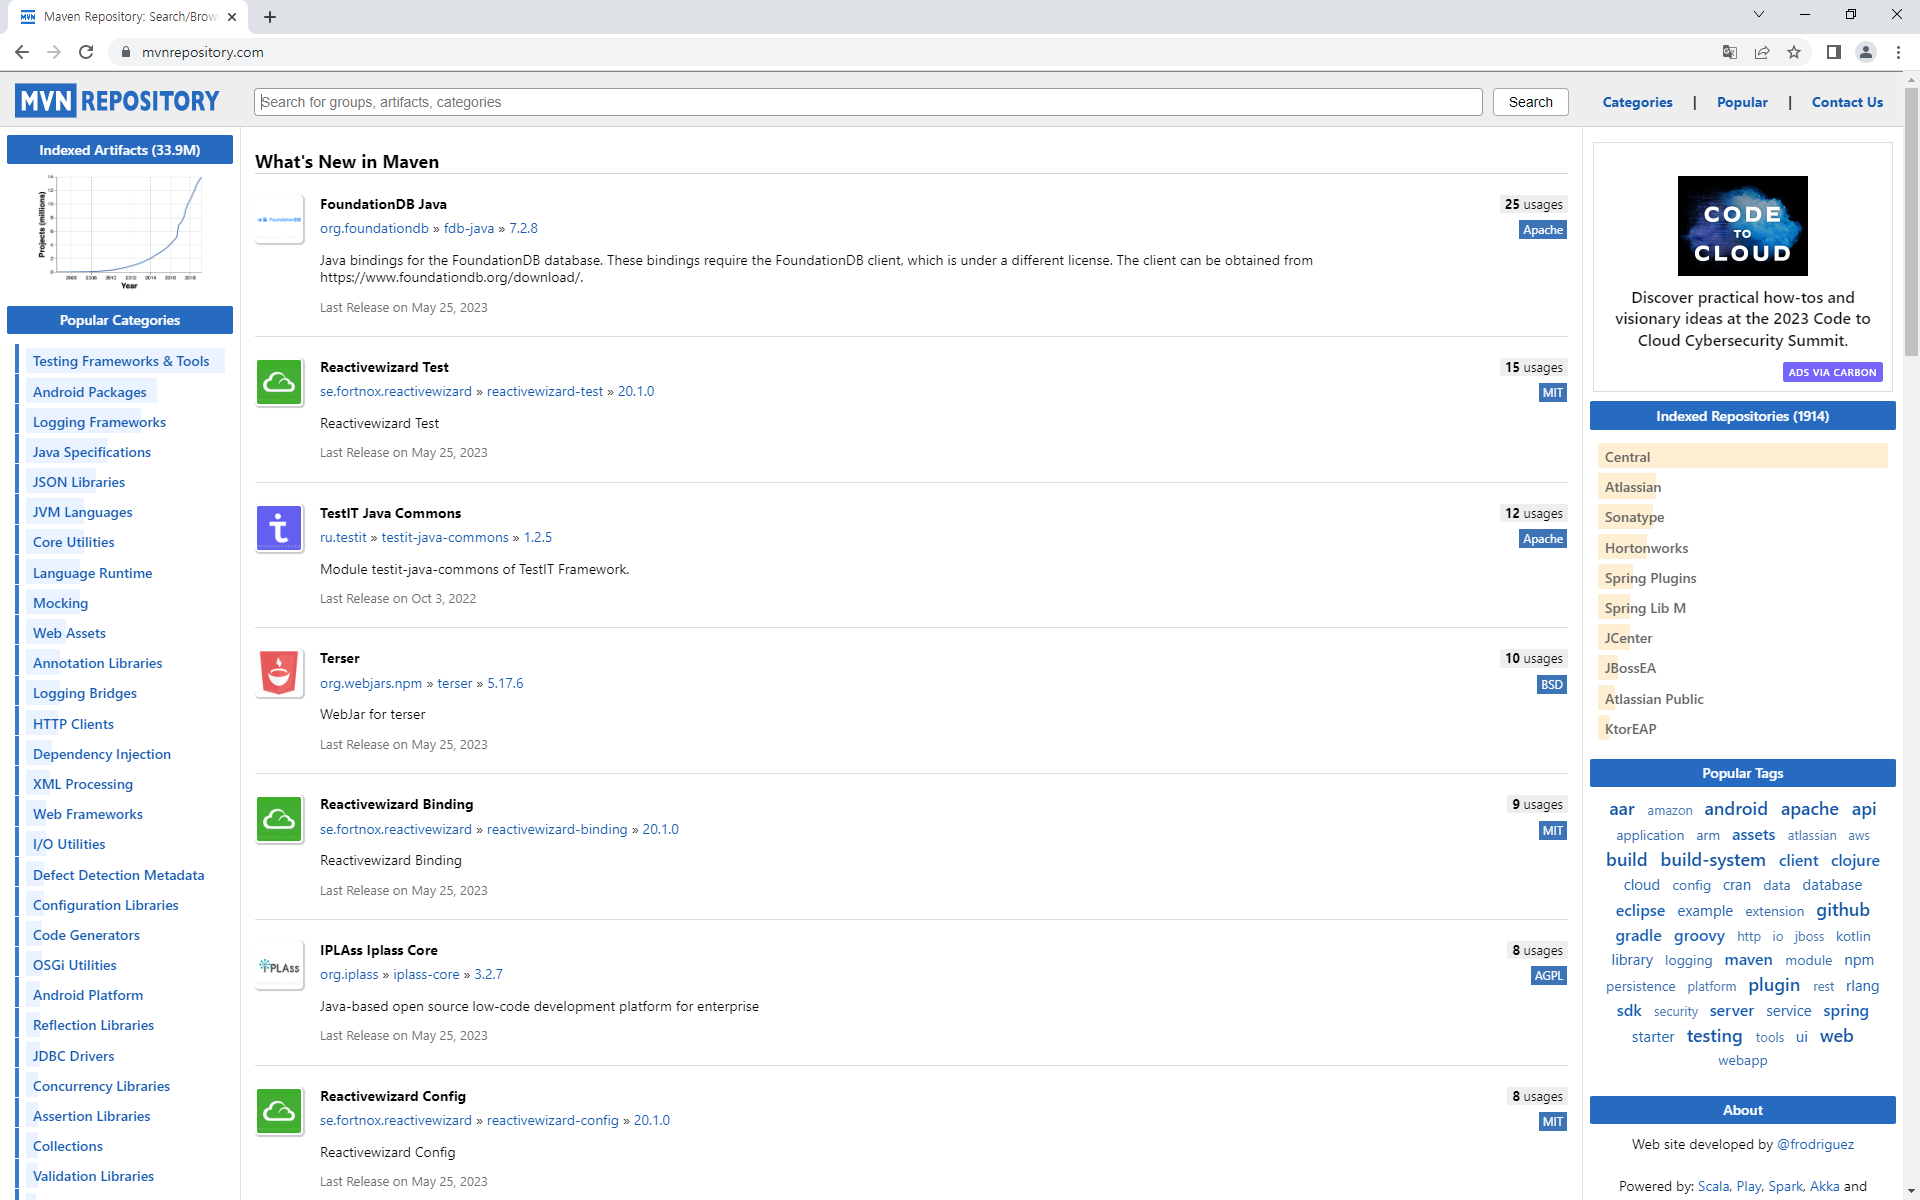The width and height of the screenshot is (1920, 1200).
Task: Open the browser side panel icon
Action: pyautogui.click(x=1833, y=52)
